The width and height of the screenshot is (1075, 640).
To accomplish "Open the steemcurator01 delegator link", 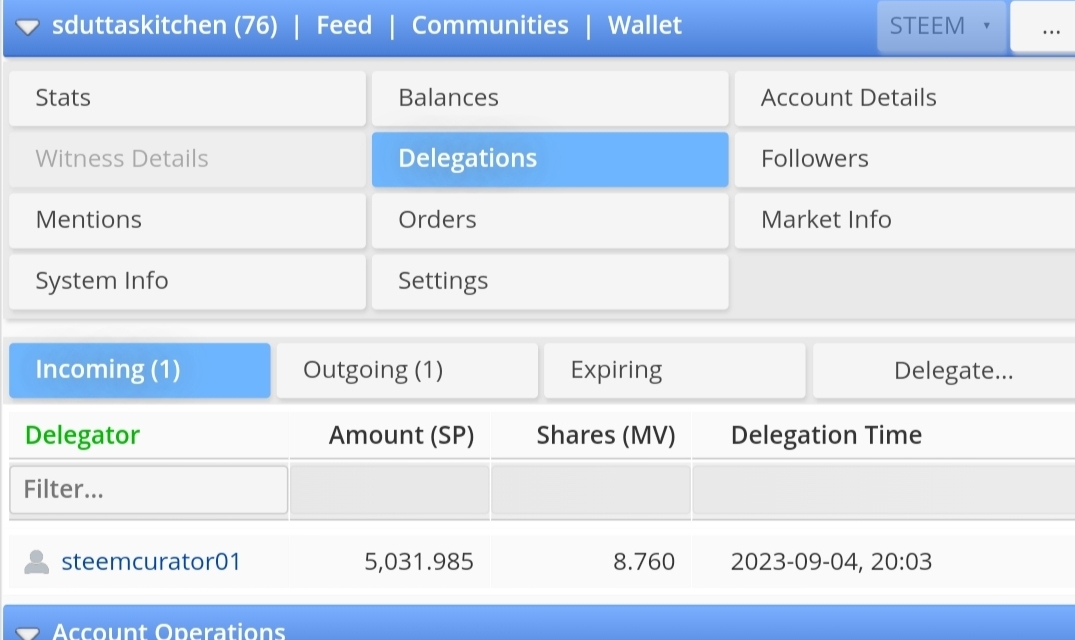I will point(152,562).
